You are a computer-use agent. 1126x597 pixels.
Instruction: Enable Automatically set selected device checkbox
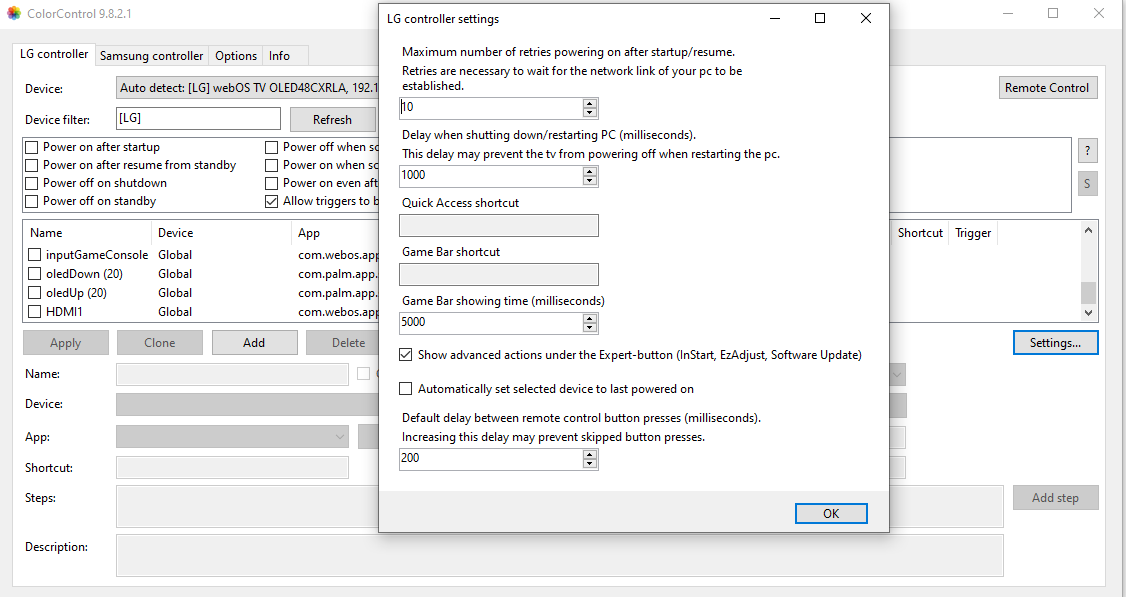click(406, 389)
